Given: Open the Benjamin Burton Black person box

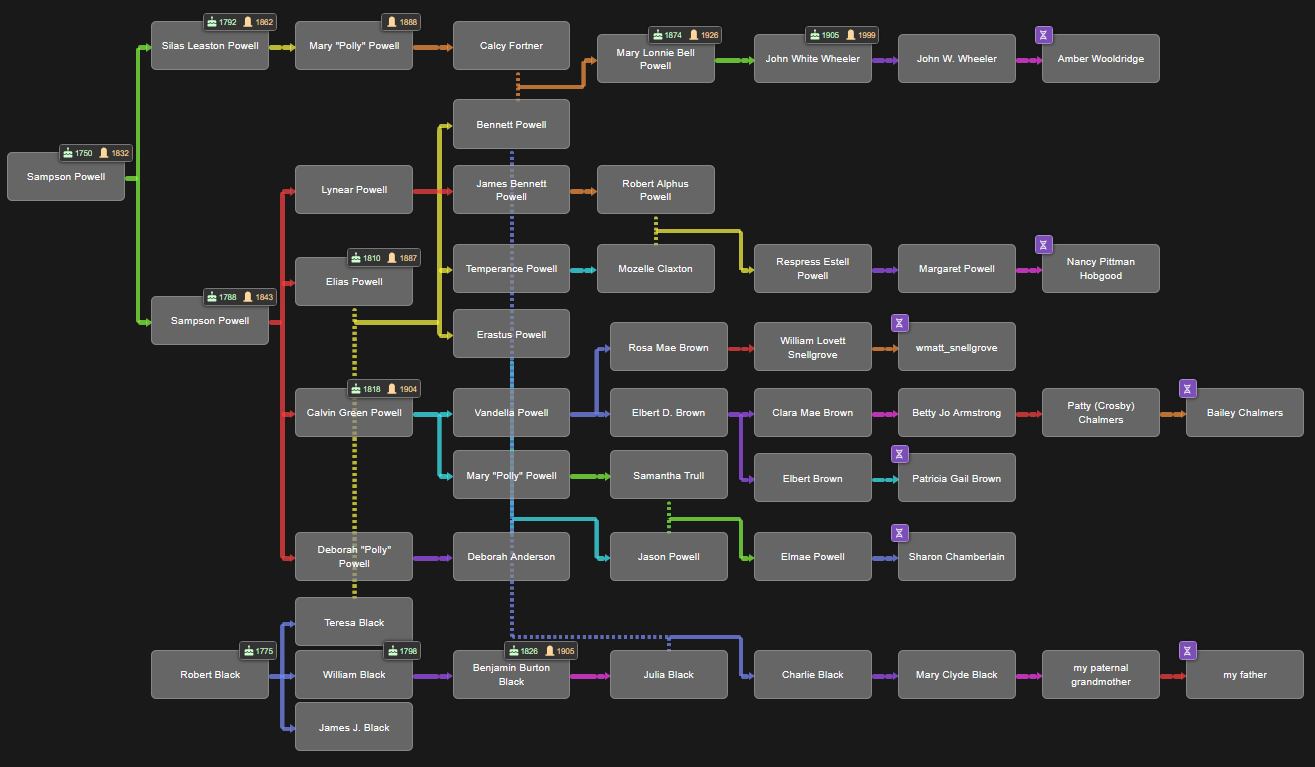Looking at the screenshot, I should click(511, 675).
